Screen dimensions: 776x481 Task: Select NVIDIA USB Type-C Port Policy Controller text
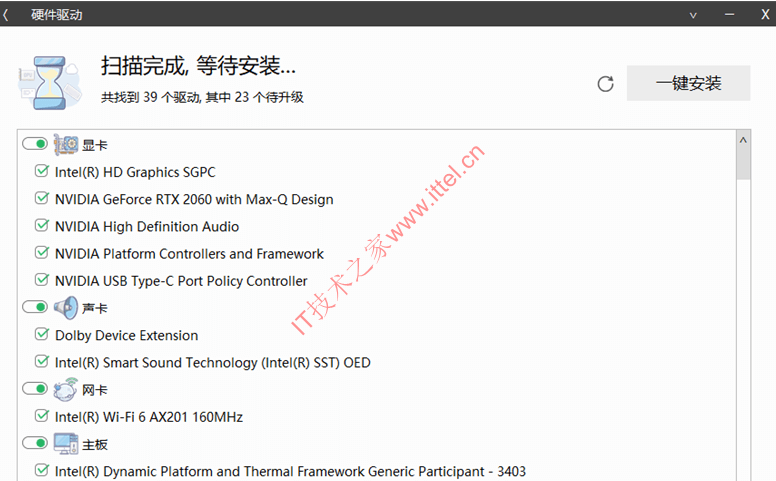point(181,281)
